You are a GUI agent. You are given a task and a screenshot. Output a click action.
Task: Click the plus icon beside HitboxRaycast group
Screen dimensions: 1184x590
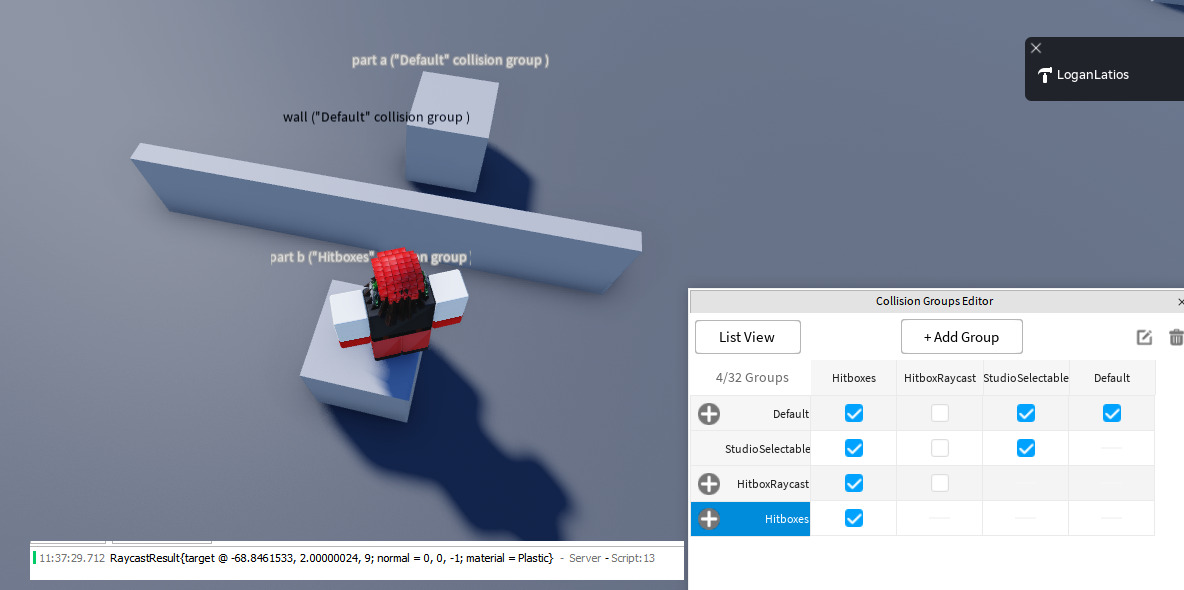click(707, 483)
